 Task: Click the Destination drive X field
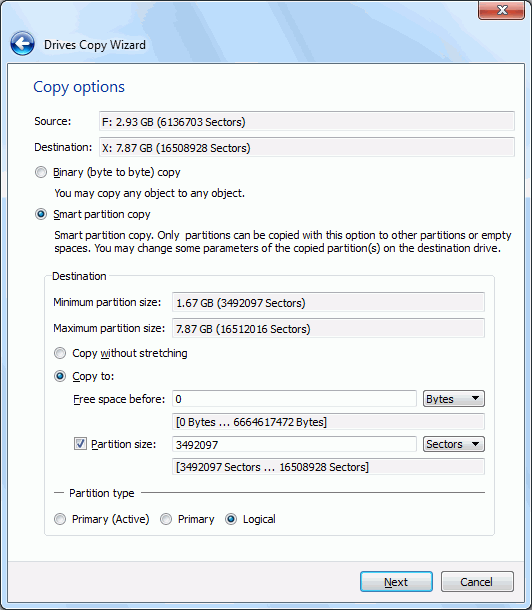(x=307, y=147)
